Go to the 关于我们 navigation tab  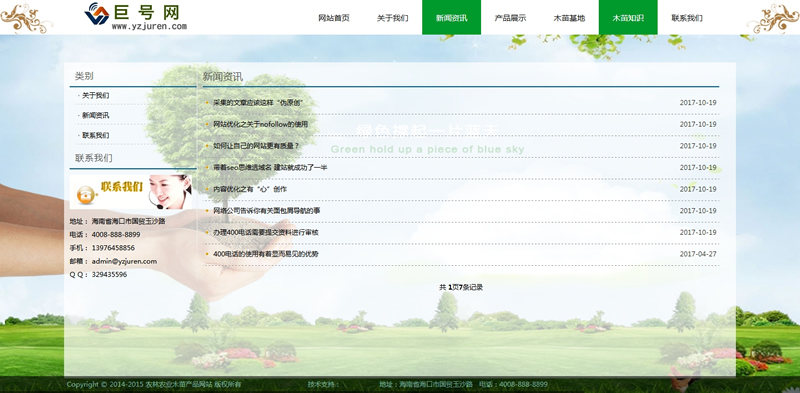pyautogui.click(x=392, y=18)
